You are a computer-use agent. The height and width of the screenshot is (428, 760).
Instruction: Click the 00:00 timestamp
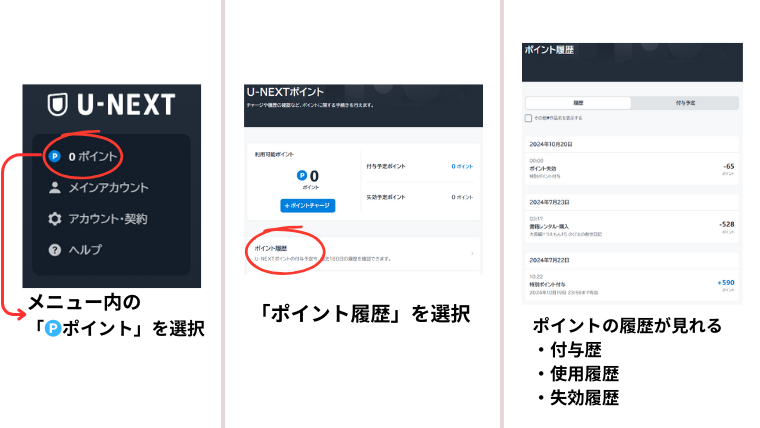[x=536, y=161]
